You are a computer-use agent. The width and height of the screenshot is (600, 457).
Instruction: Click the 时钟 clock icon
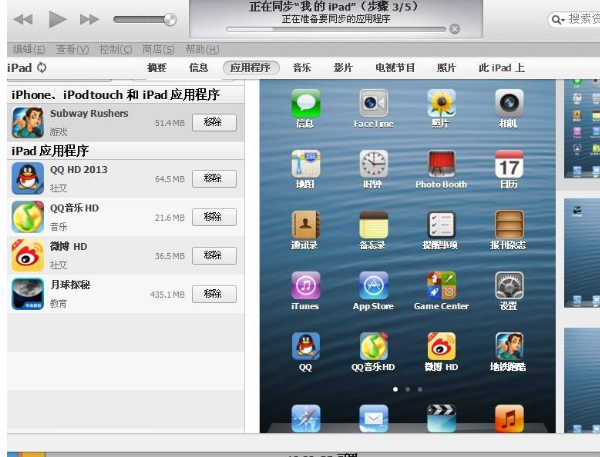[373, 164]
